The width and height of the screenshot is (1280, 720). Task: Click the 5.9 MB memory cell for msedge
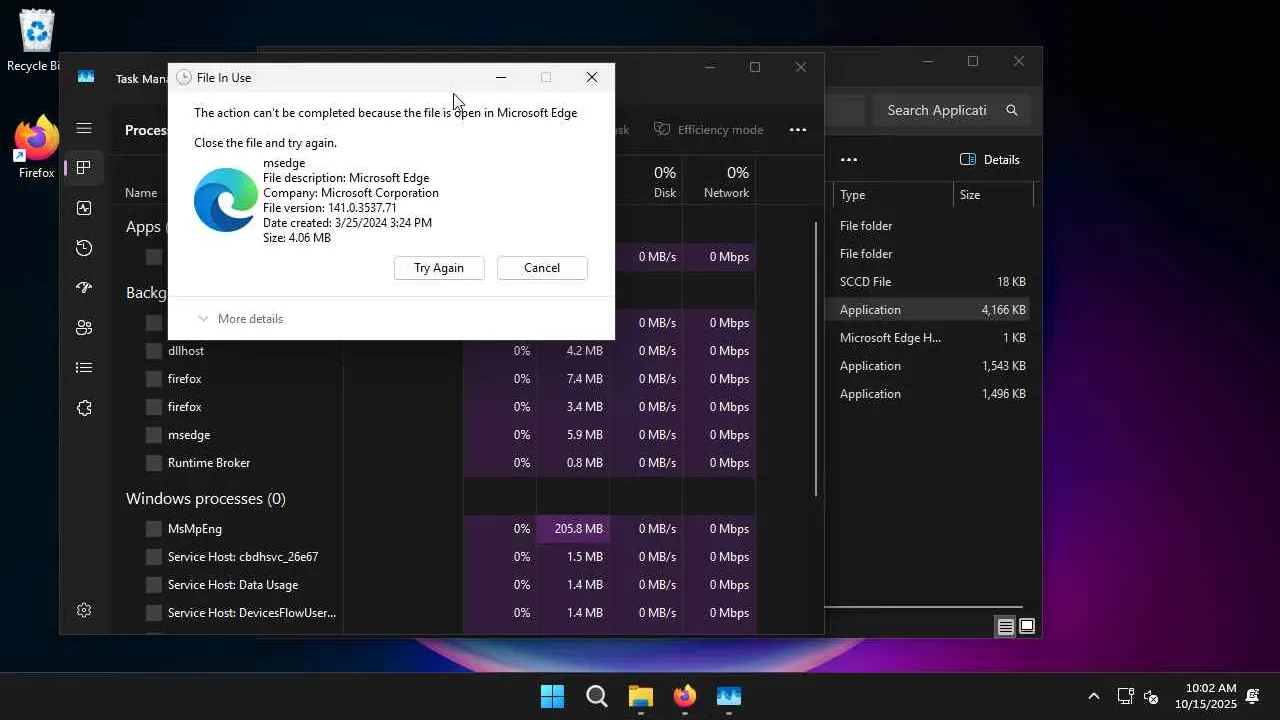click(x=573, y=435)
